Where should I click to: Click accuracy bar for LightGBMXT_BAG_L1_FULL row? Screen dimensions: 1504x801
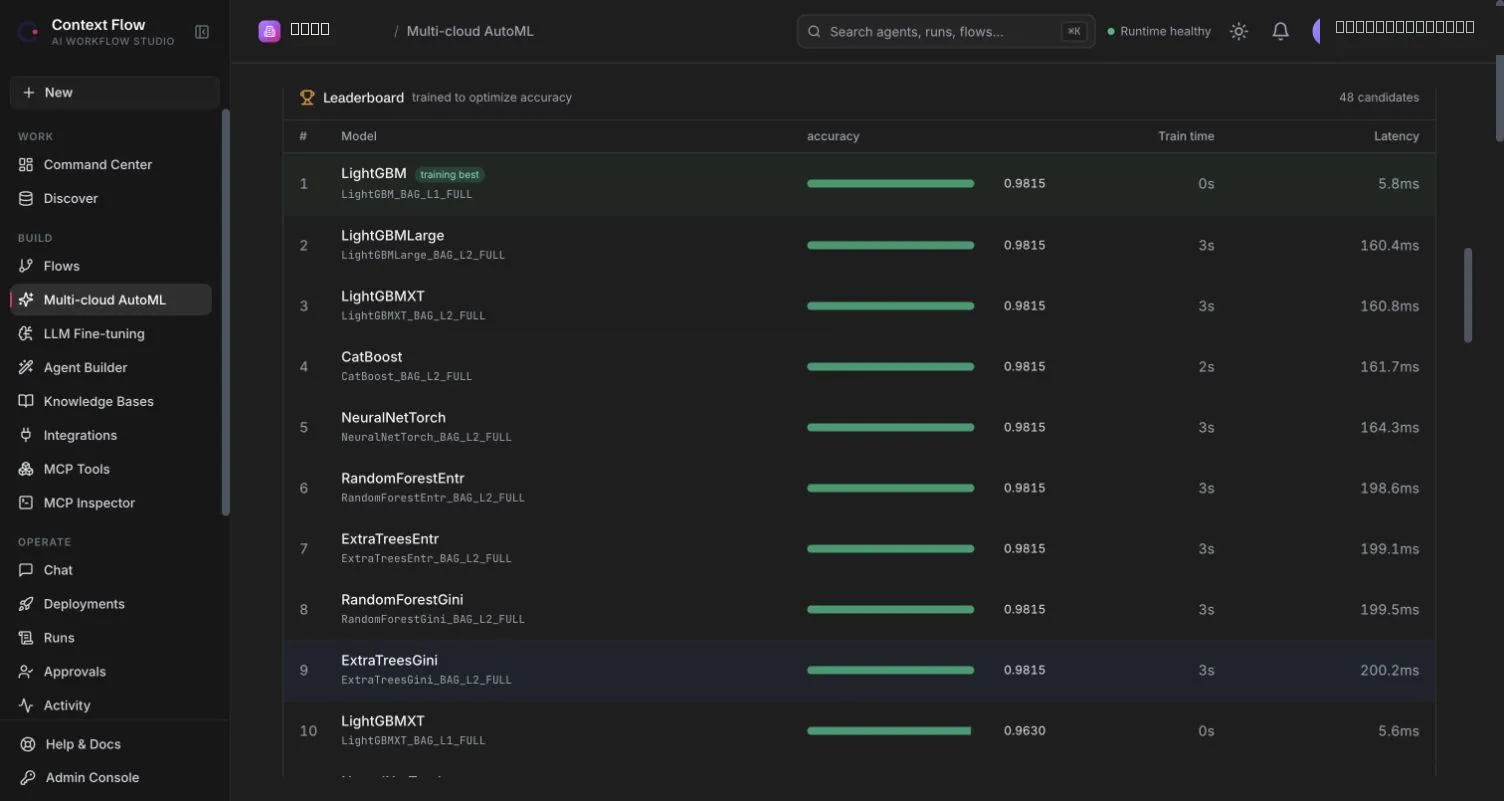tap(889, 731)
